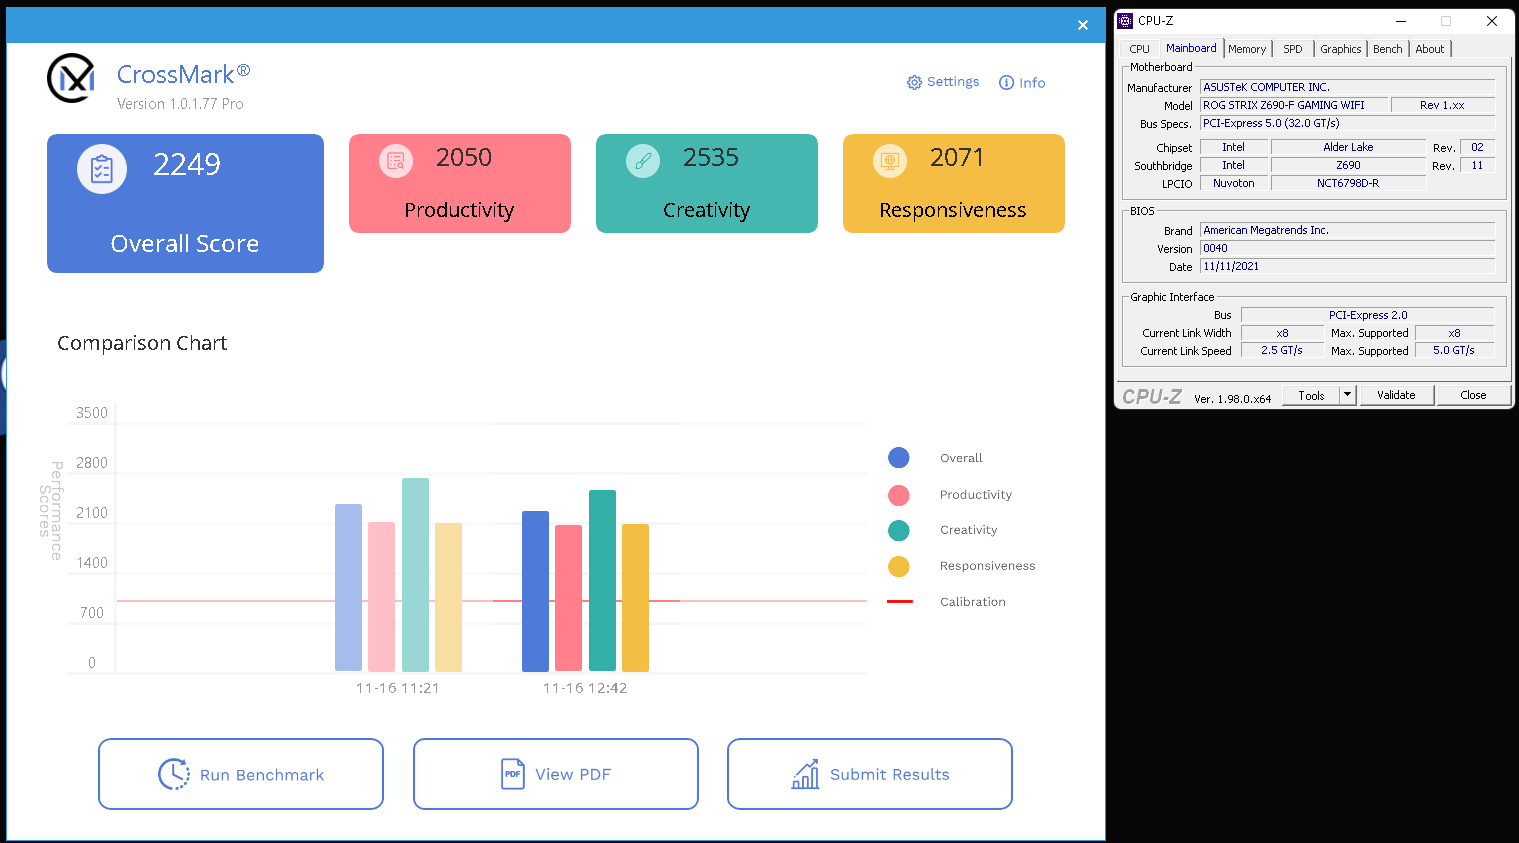Click the chart icon in Submit Results
The image size is (1519, 843).
click(806, 774)
